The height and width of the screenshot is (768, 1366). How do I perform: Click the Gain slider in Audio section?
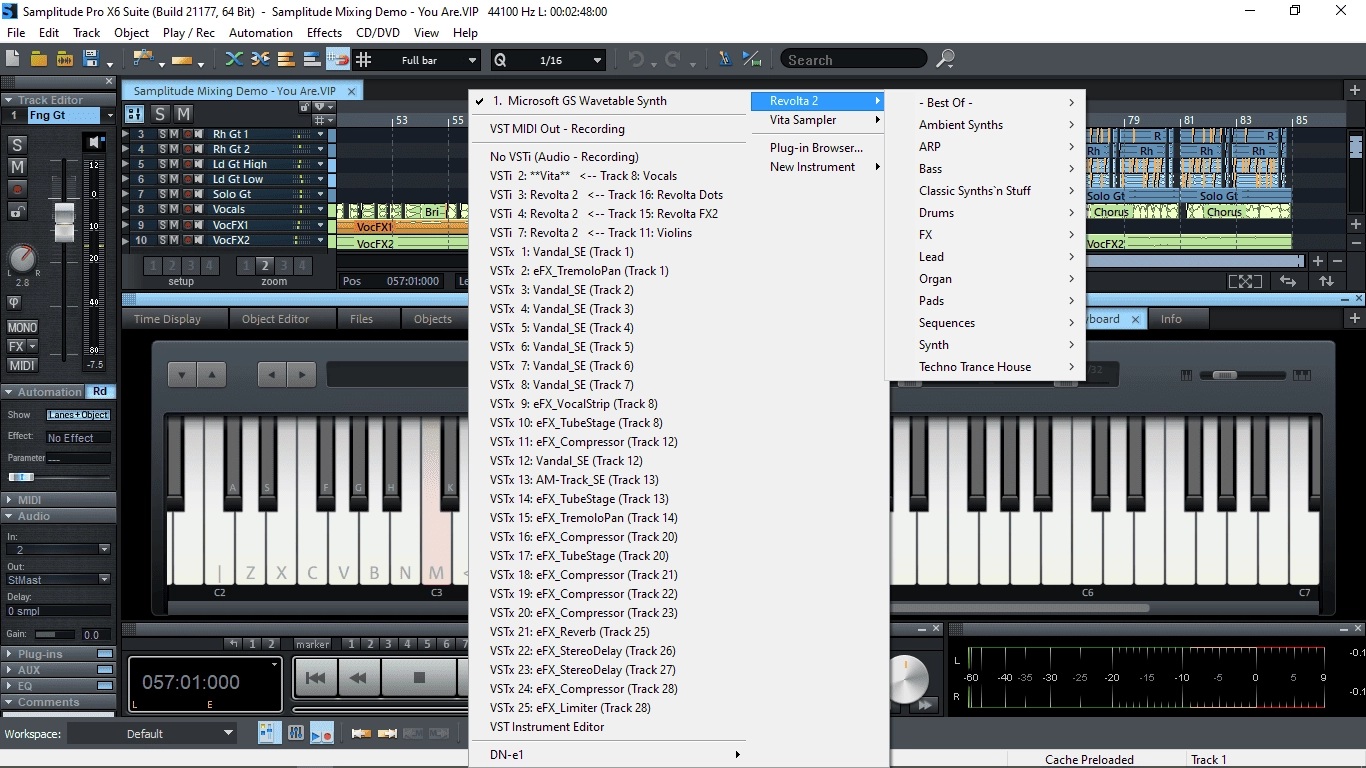tap(55, 634)
